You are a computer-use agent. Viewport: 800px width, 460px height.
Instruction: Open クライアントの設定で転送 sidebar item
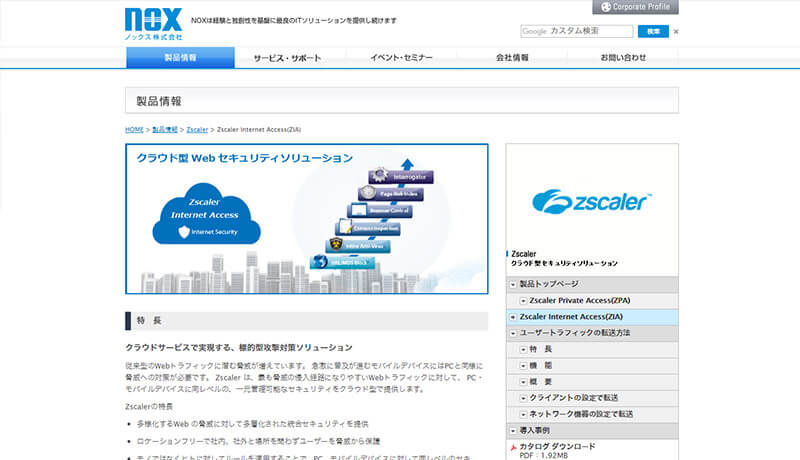(592, 398)
